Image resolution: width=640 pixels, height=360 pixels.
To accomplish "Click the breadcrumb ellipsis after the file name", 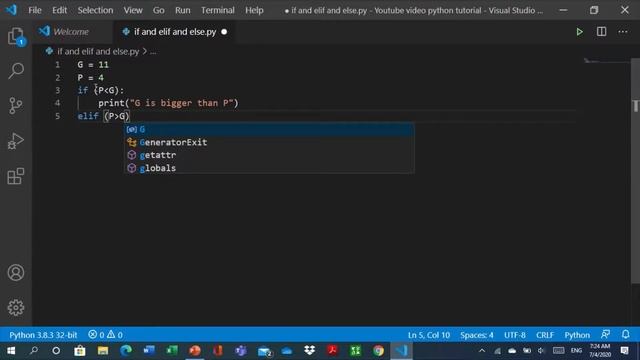I will click(x=153, y=52).
